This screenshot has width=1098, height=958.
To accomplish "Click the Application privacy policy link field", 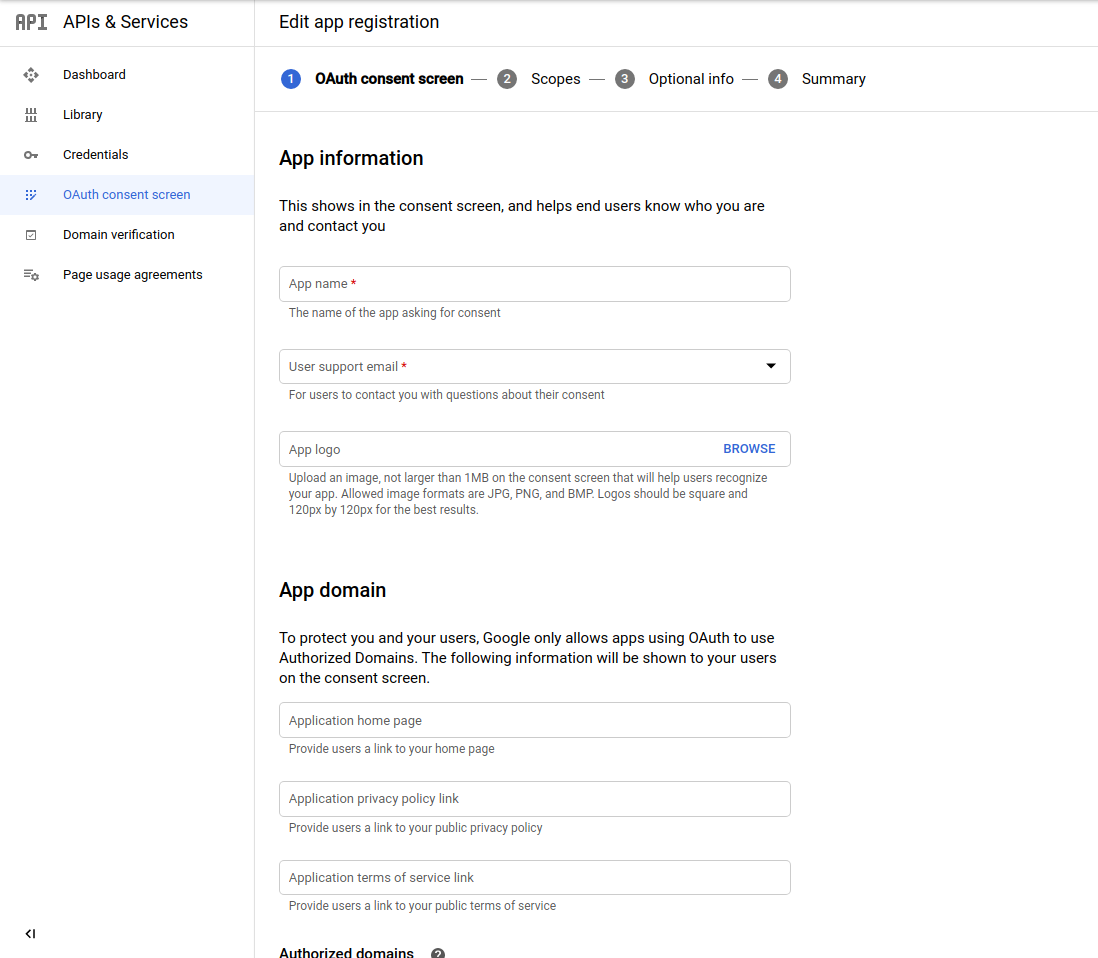I will coord(534,798).
